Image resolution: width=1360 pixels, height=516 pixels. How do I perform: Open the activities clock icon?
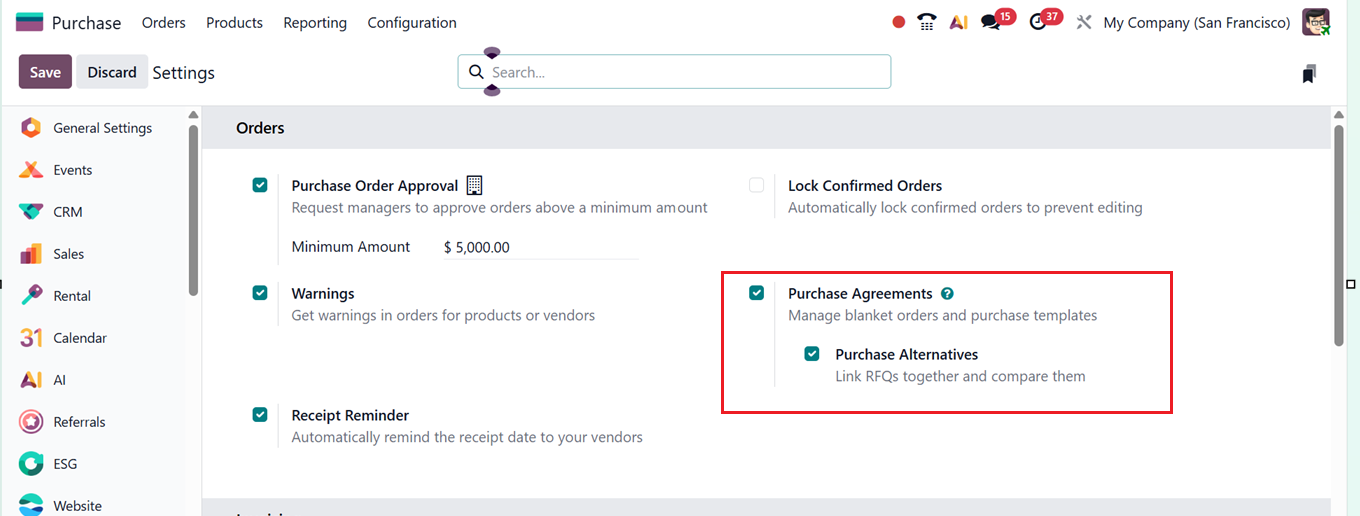click(x=1038, y=22)
